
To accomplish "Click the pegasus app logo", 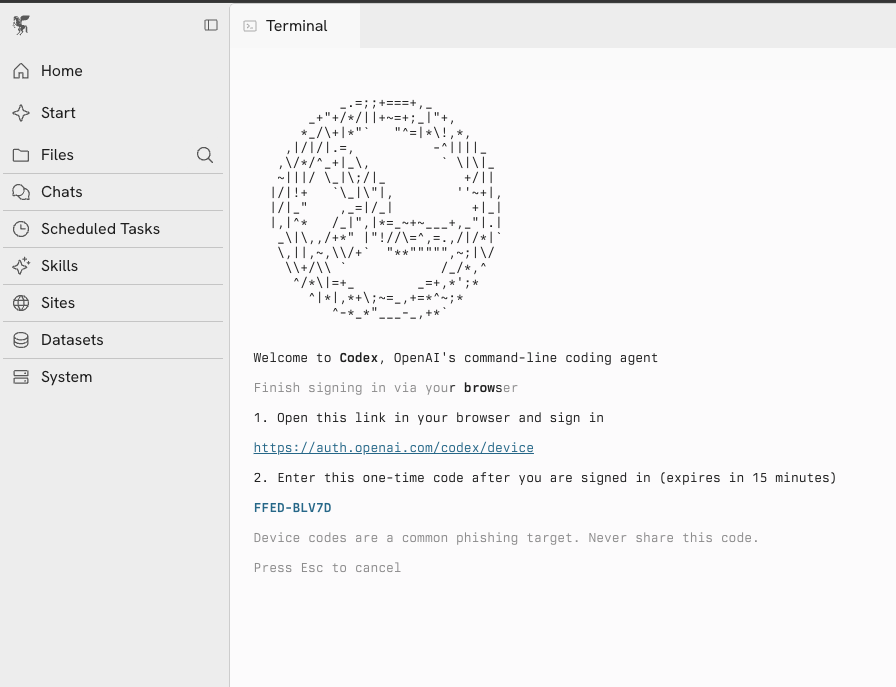I will point(21,25).
